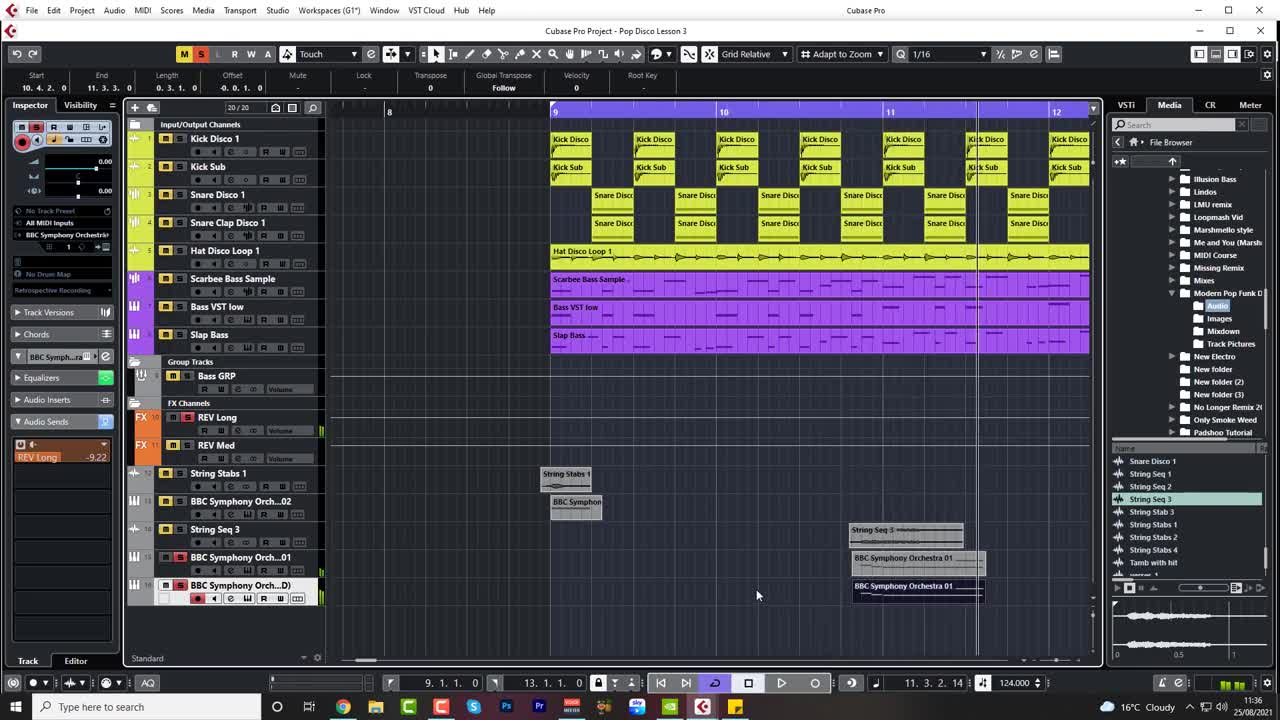Viewport: 1280px width, 720px height.
Task: Expand the Track Versions inspector section
Action: [61, 313]
